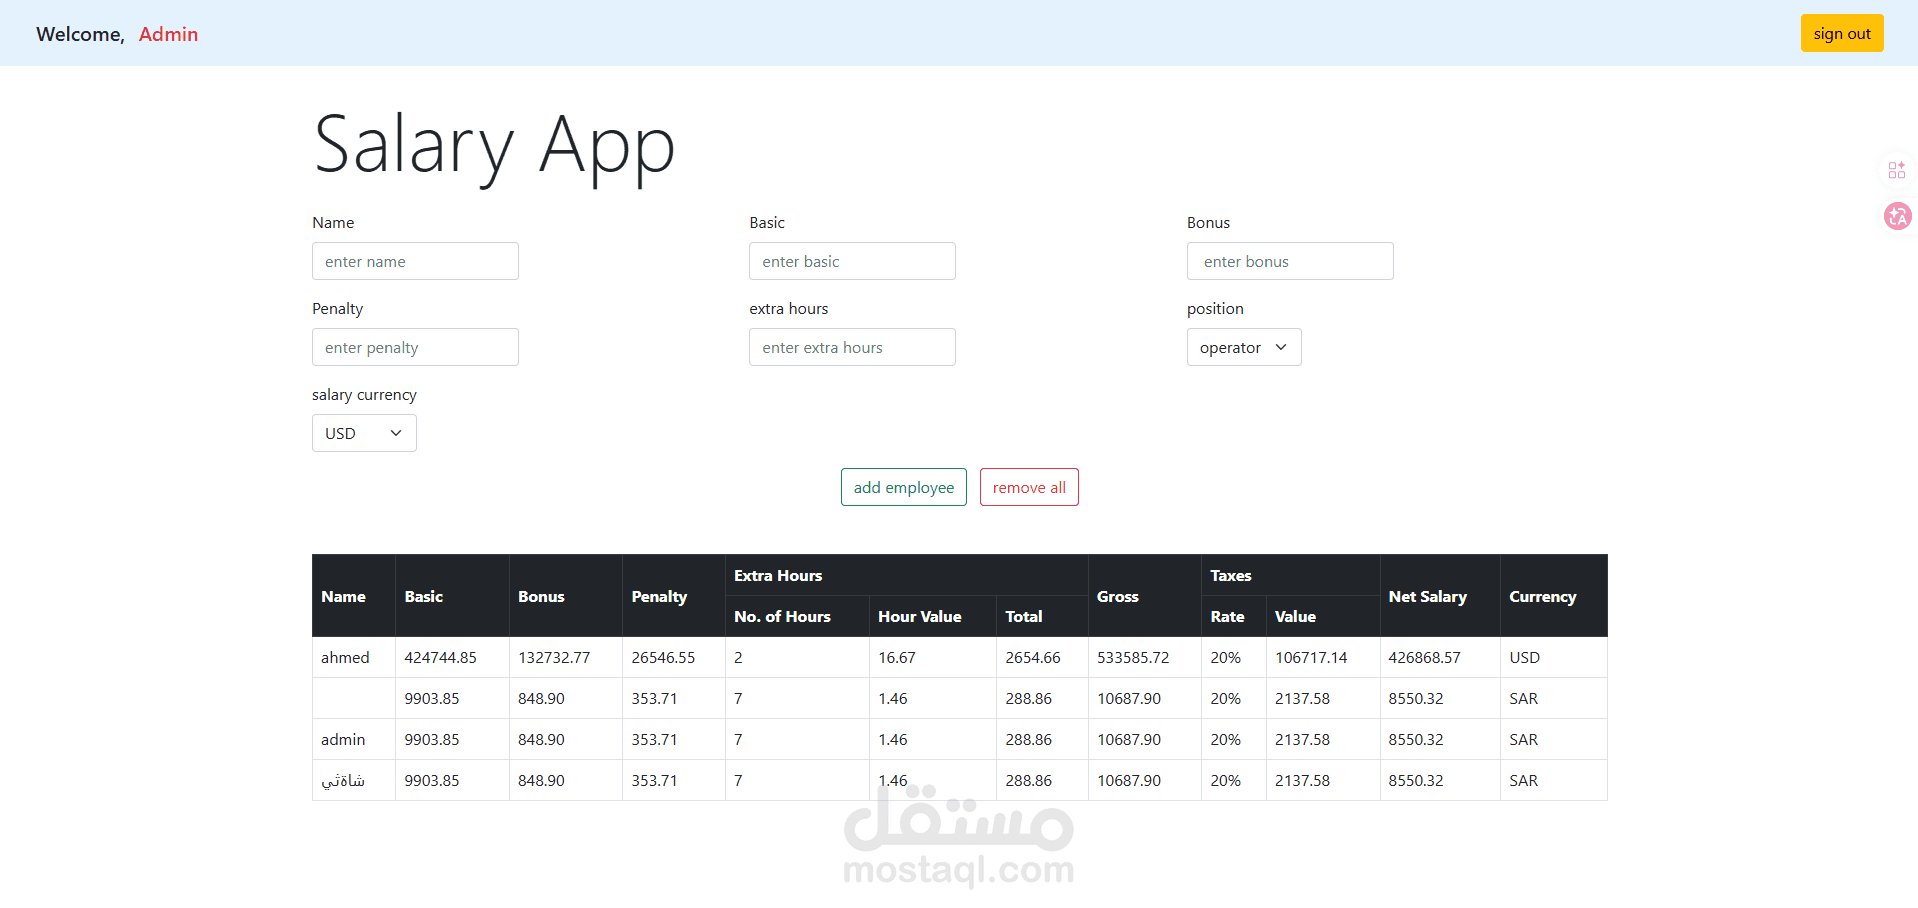Click the position label

[x=1215, y=308]
